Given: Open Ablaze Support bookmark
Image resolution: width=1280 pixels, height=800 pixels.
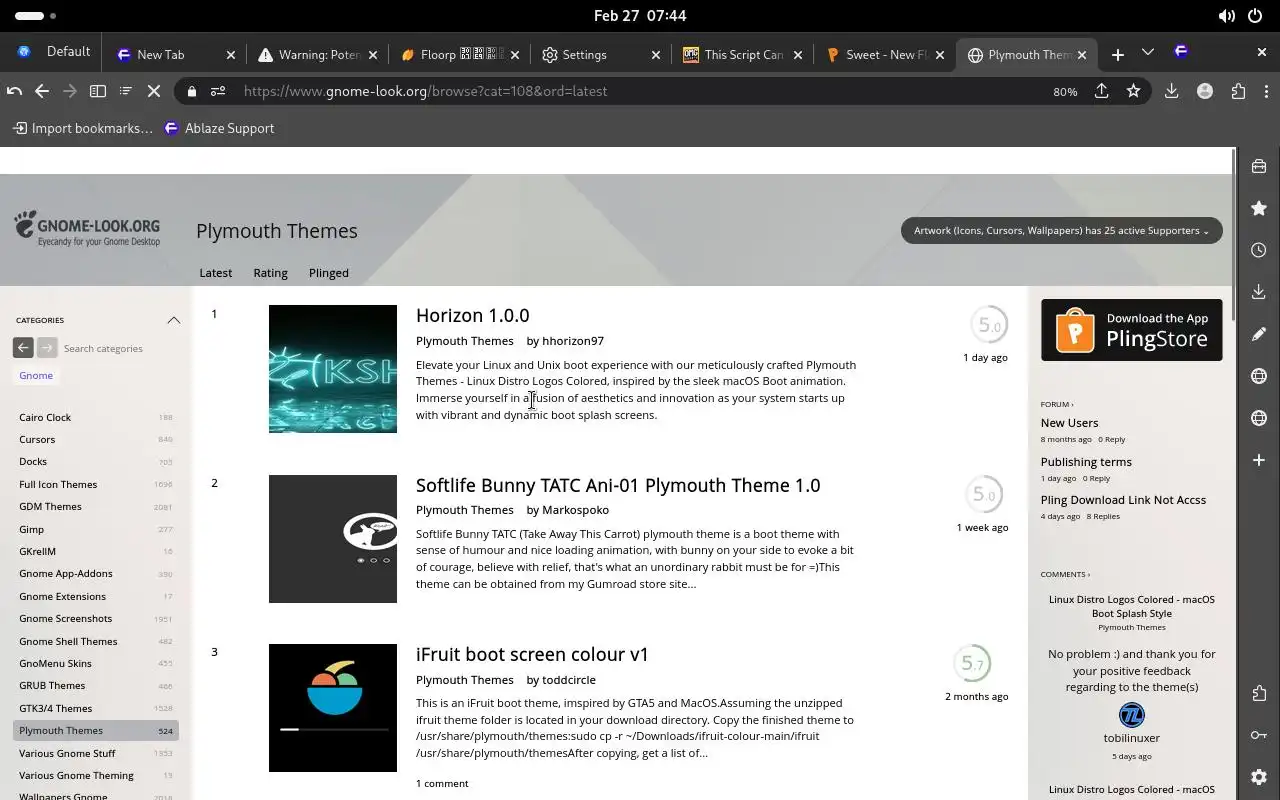Looking at the screenshot, I should click(x=219, y=128).
